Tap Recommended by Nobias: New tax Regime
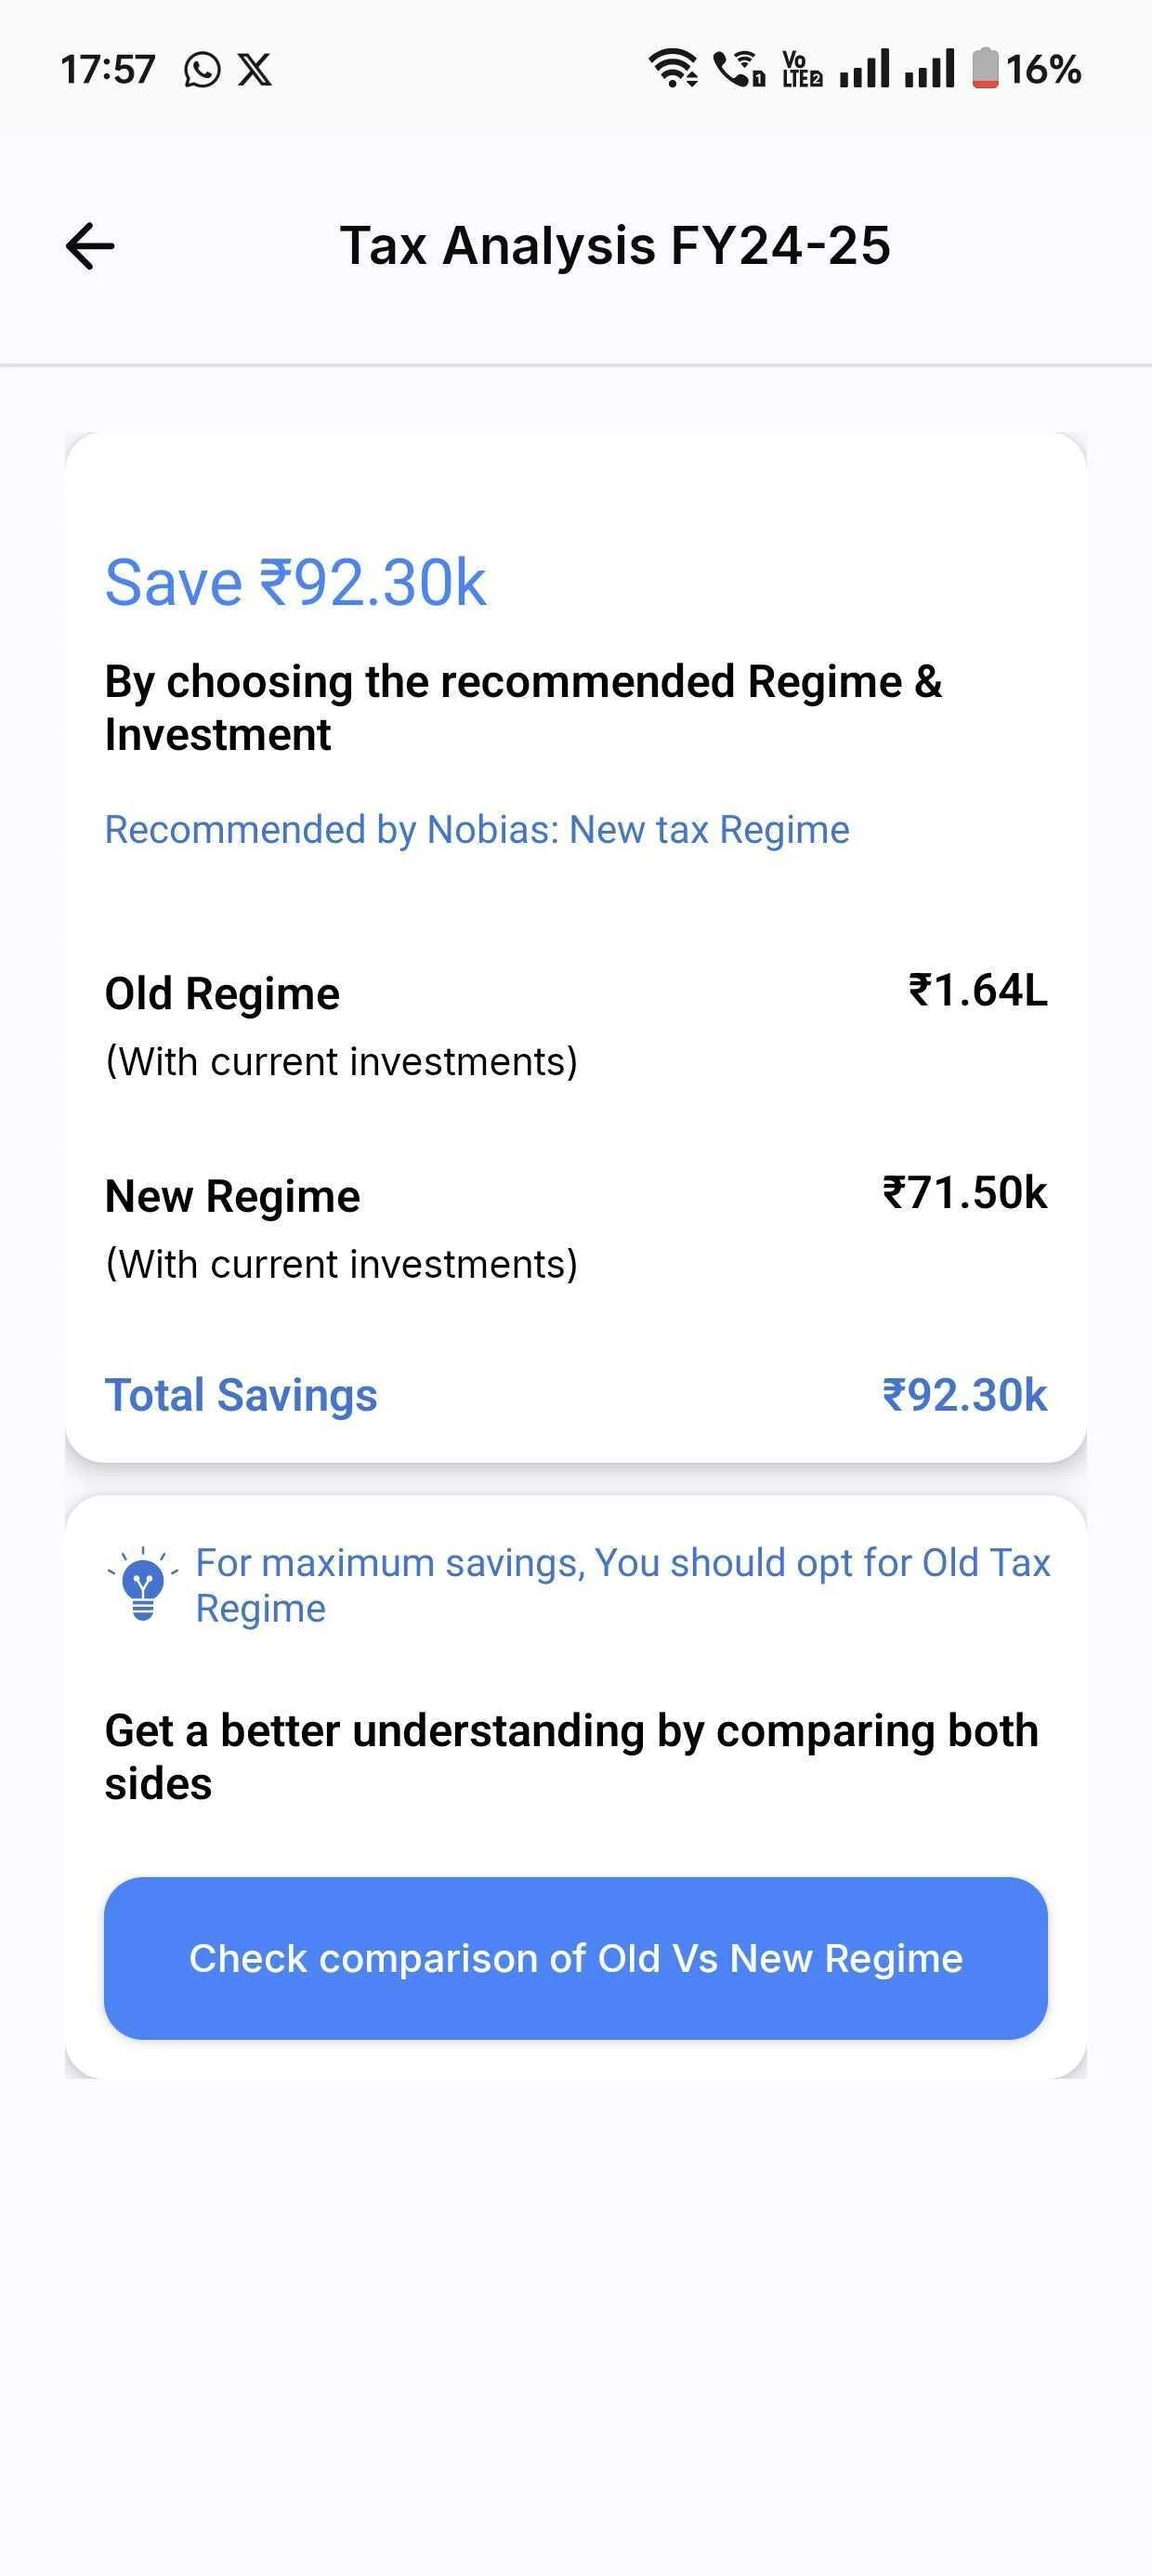Screen dimensions: 1152x2576 tap(477, 830)
